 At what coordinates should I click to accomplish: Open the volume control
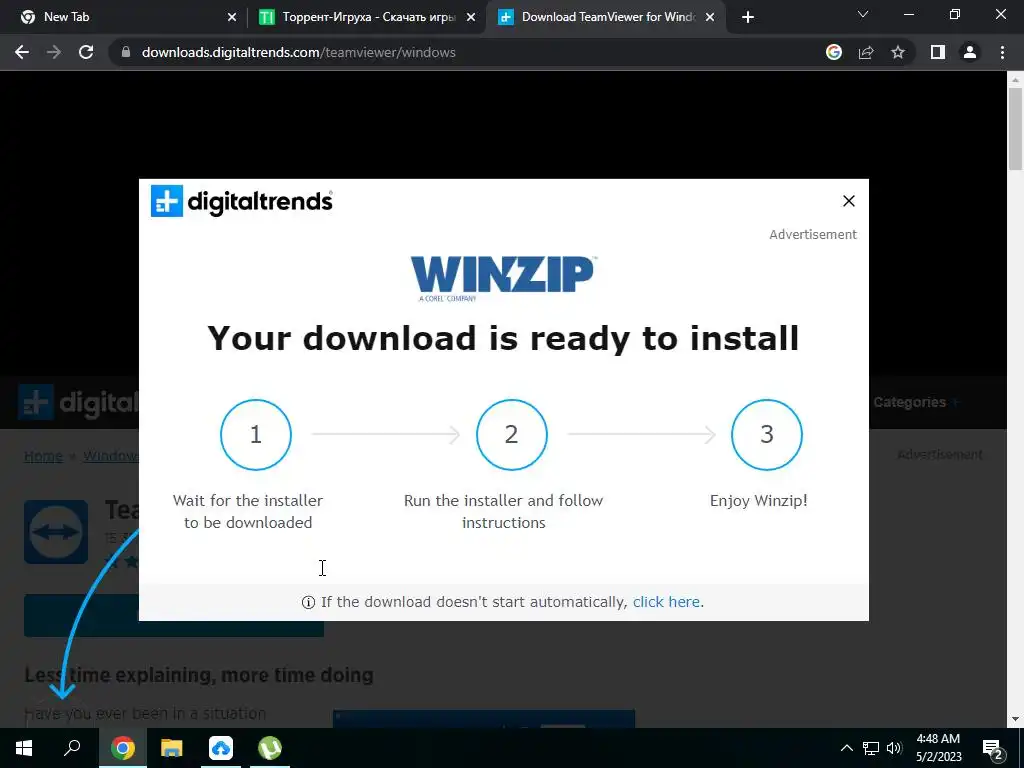pos(894,748)
